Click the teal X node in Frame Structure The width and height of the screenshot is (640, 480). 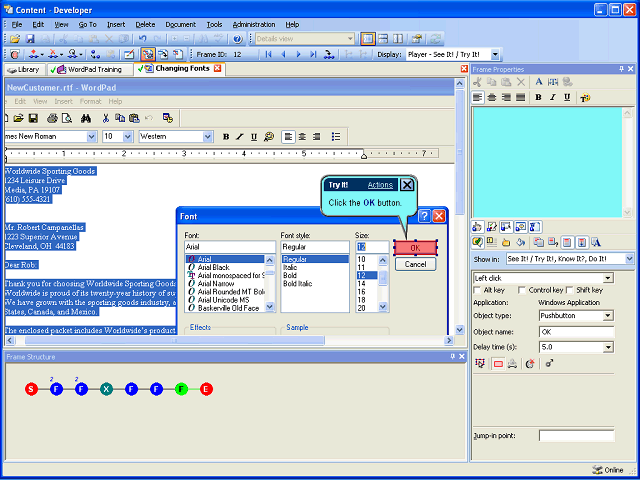[x=106, y=389]
